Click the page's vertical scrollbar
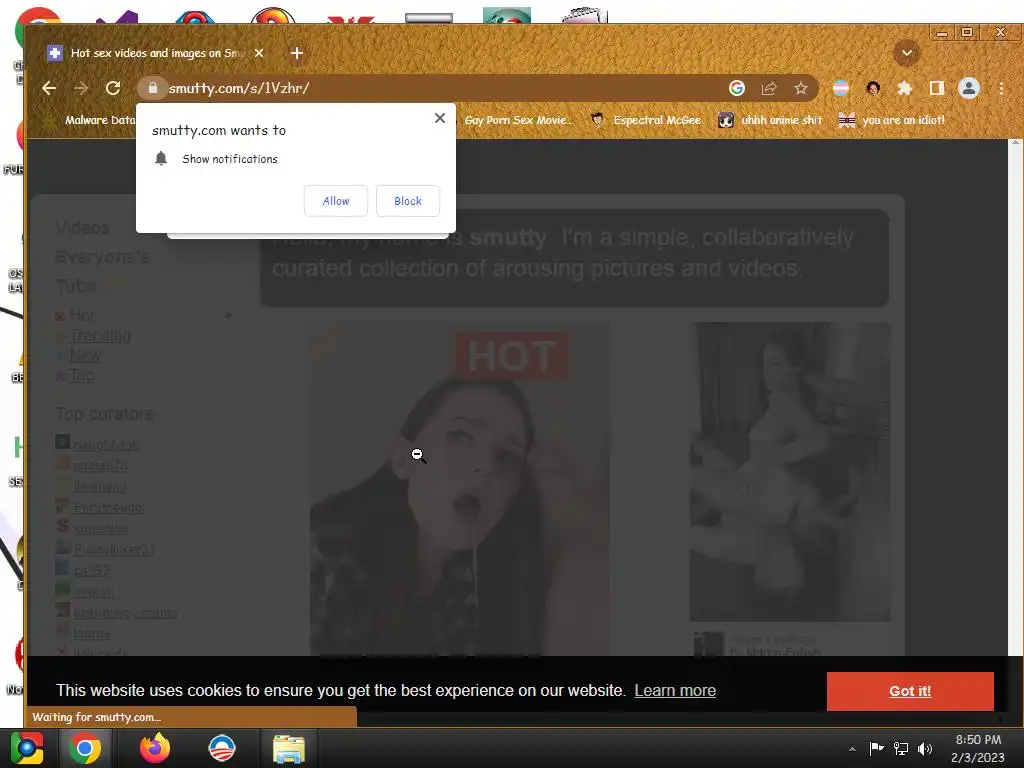This screenshot has width=1024, height=768. pos(1016,397)
